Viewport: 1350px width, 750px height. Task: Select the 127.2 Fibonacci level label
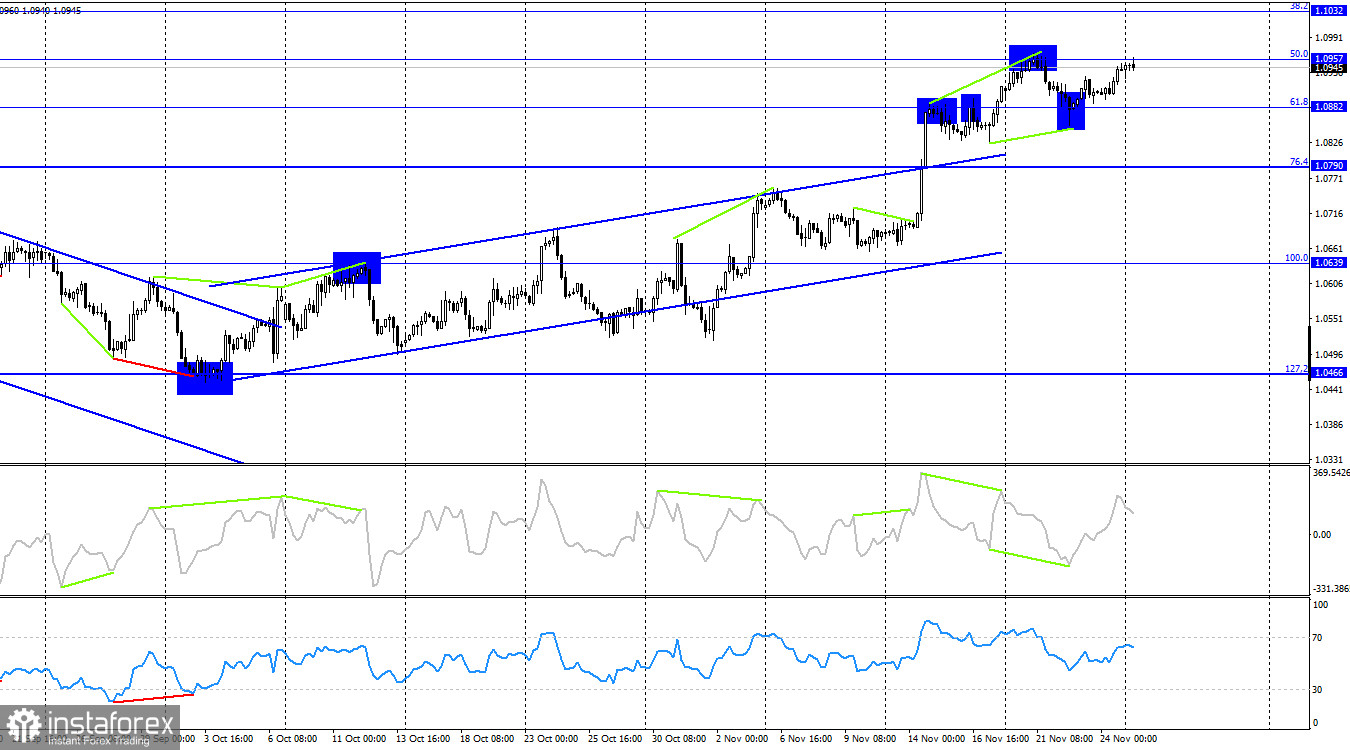[1297, 368]
